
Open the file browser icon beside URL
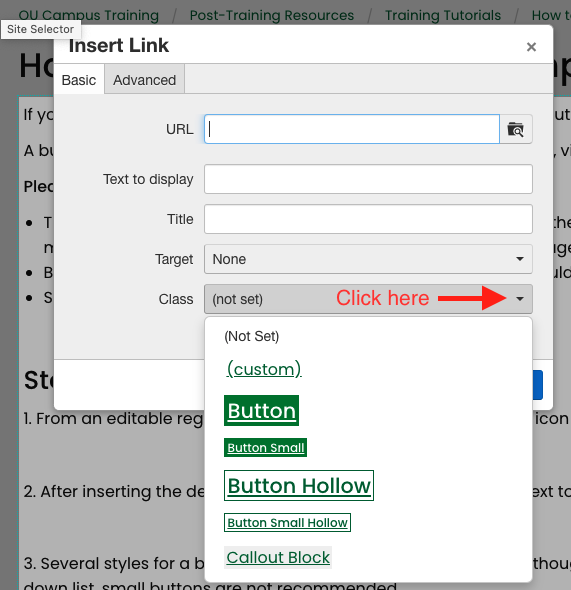[515, 129]
